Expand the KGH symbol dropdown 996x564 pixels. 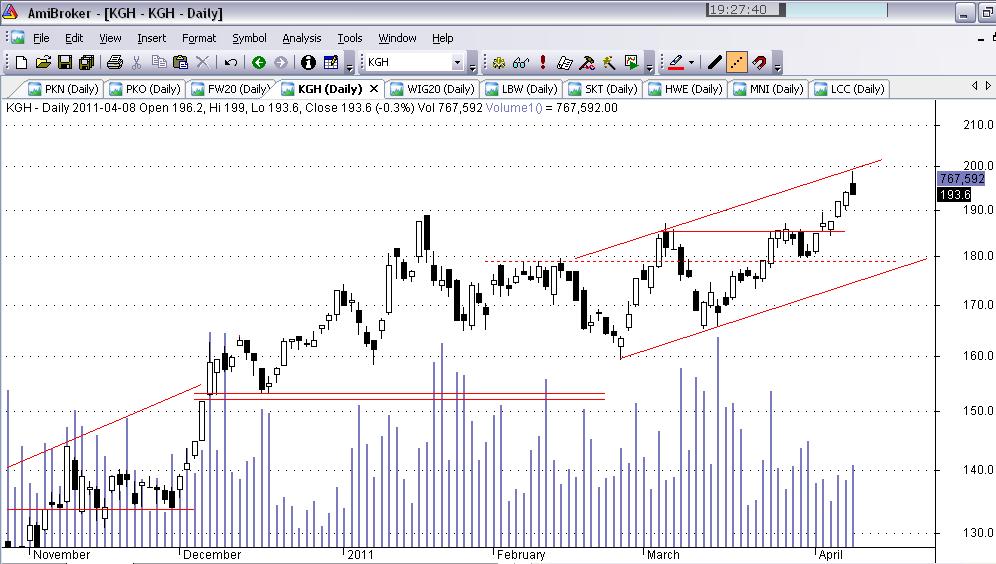(458, 63)
